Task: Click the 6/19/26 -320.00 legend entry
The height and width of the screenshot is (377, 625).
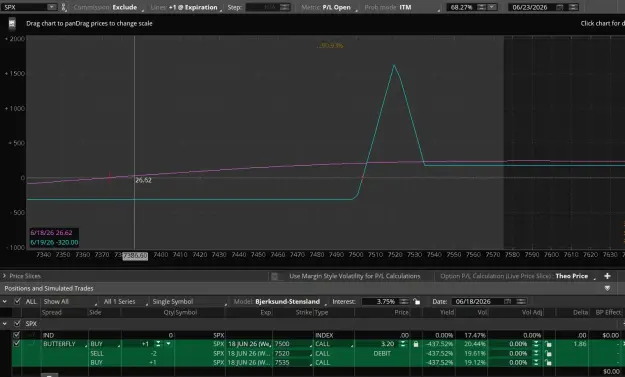Action: (54, 242)
